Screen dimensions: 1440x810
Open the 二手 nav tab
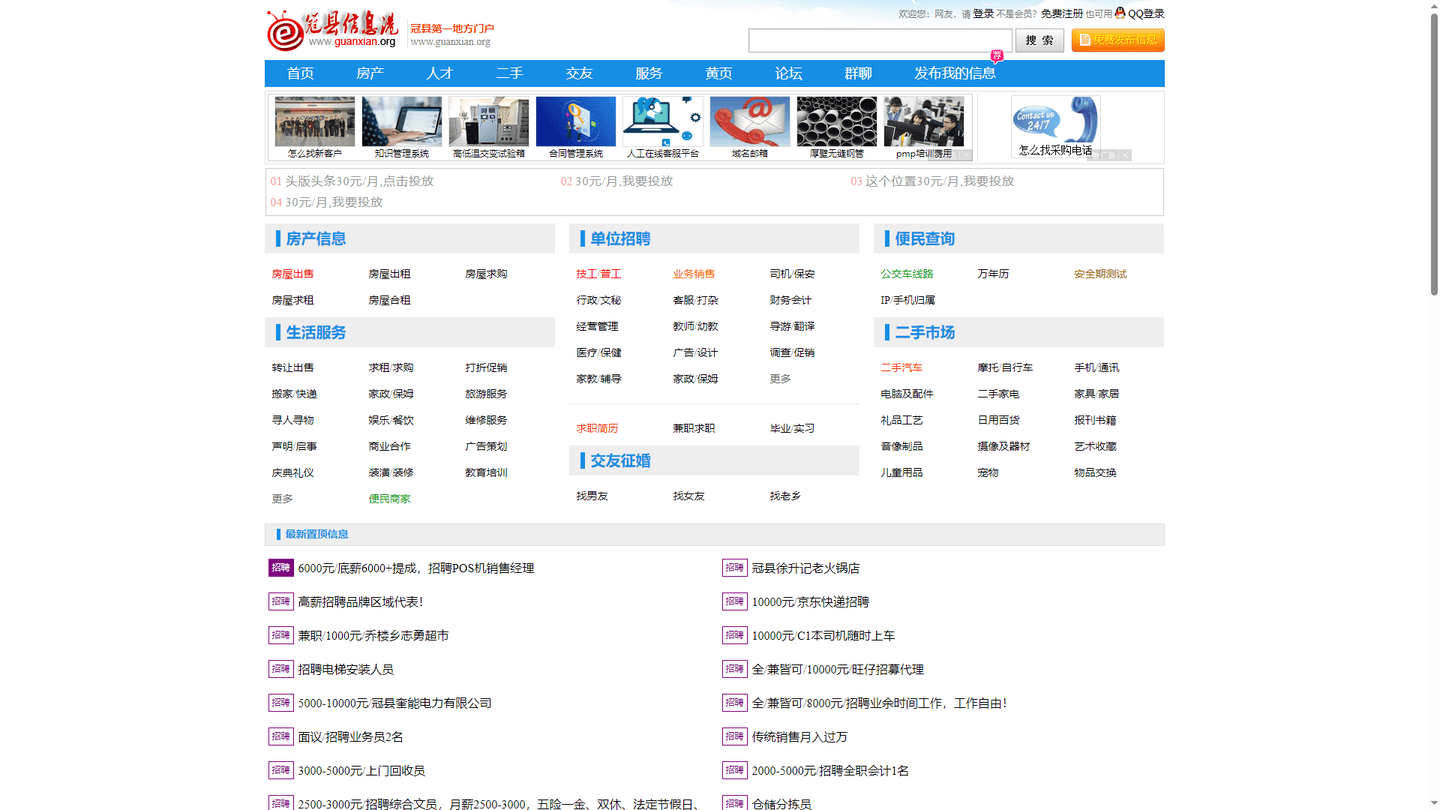tap(510, 73)
